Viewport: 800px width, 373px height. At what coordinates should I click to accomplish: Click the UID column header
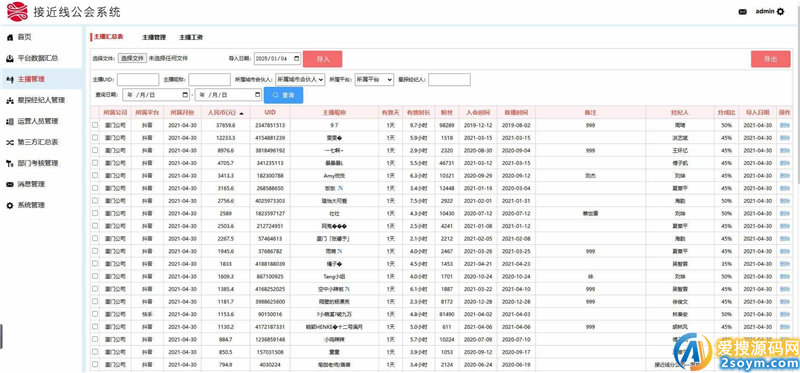pos(270,112)
